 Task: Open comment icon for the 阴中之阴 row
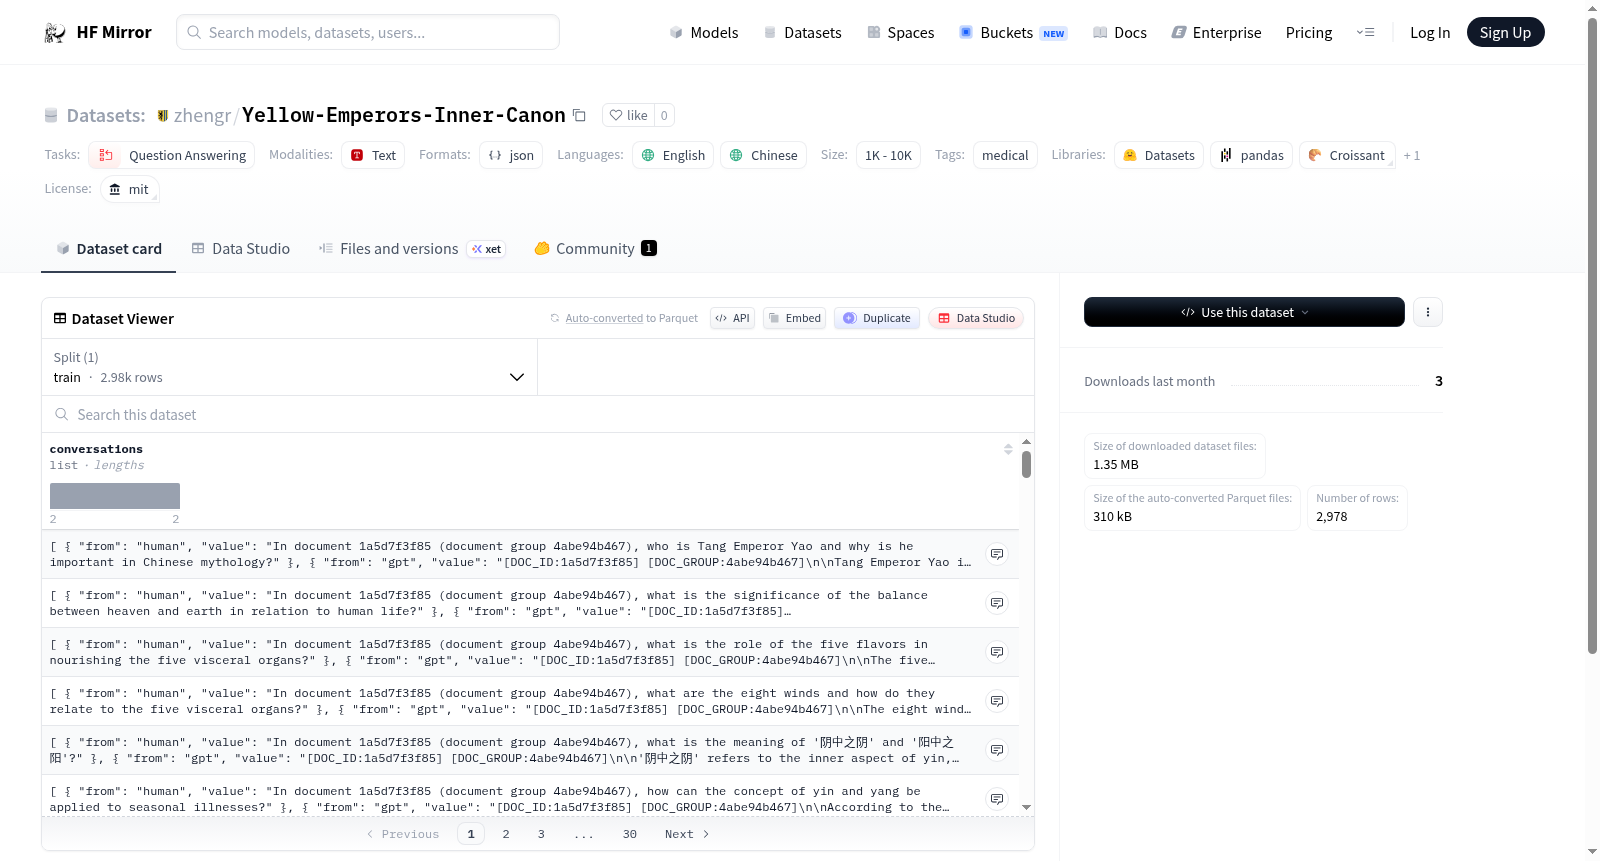[x=996, y=750]
